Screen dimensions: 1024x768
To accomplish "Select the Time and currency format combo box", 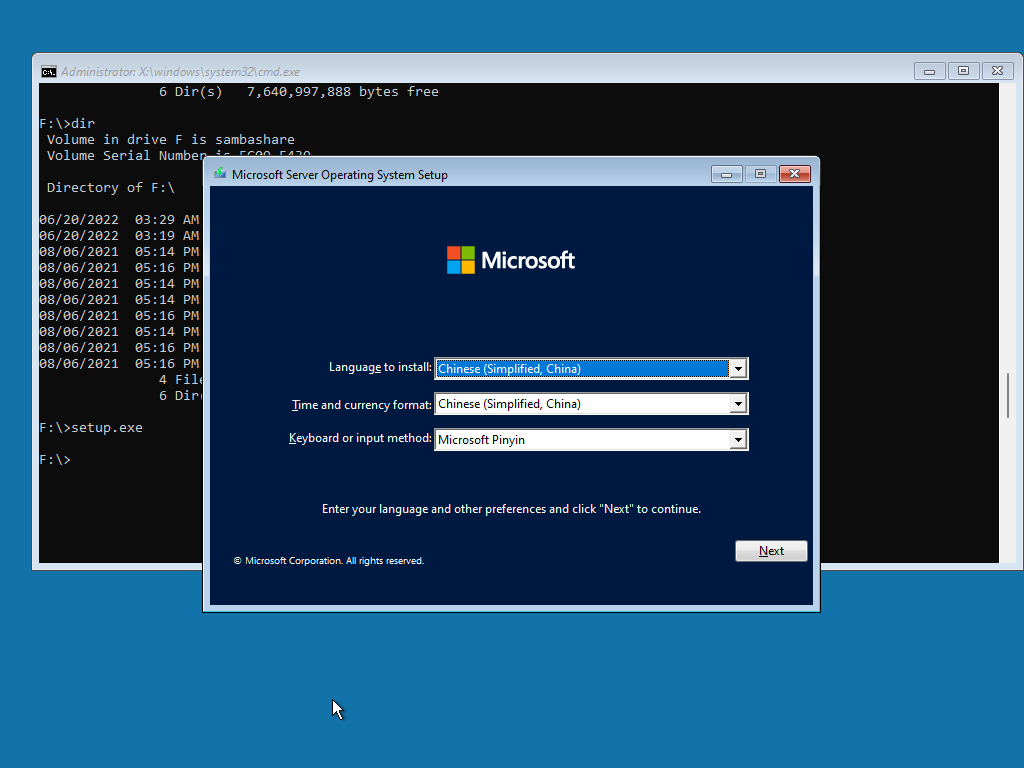I will [x=591, y=404].
